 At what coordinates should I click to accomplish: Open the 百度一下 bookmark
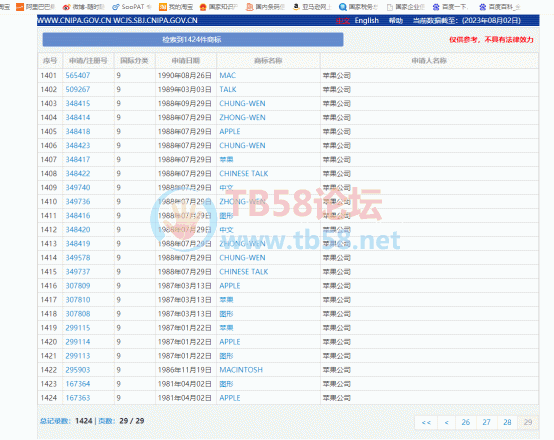click(x=450, y=7)
